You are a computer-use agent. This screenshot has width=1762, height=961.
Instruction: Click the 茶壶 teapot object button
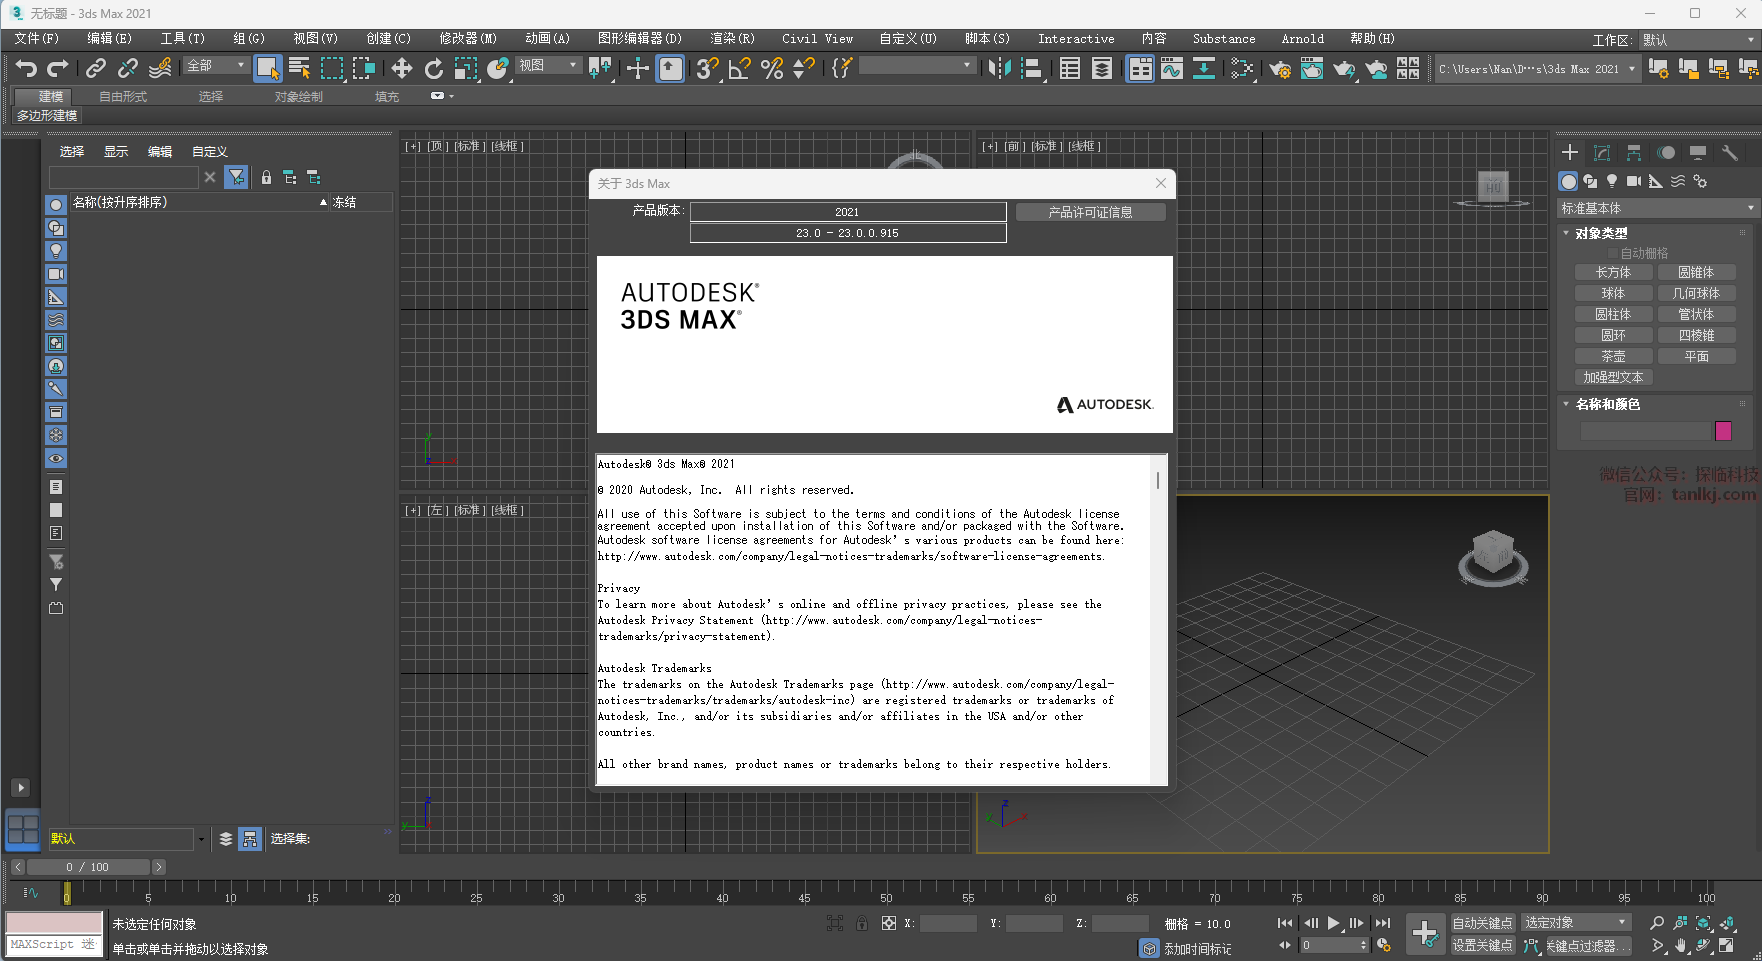tap(1613, 356)
